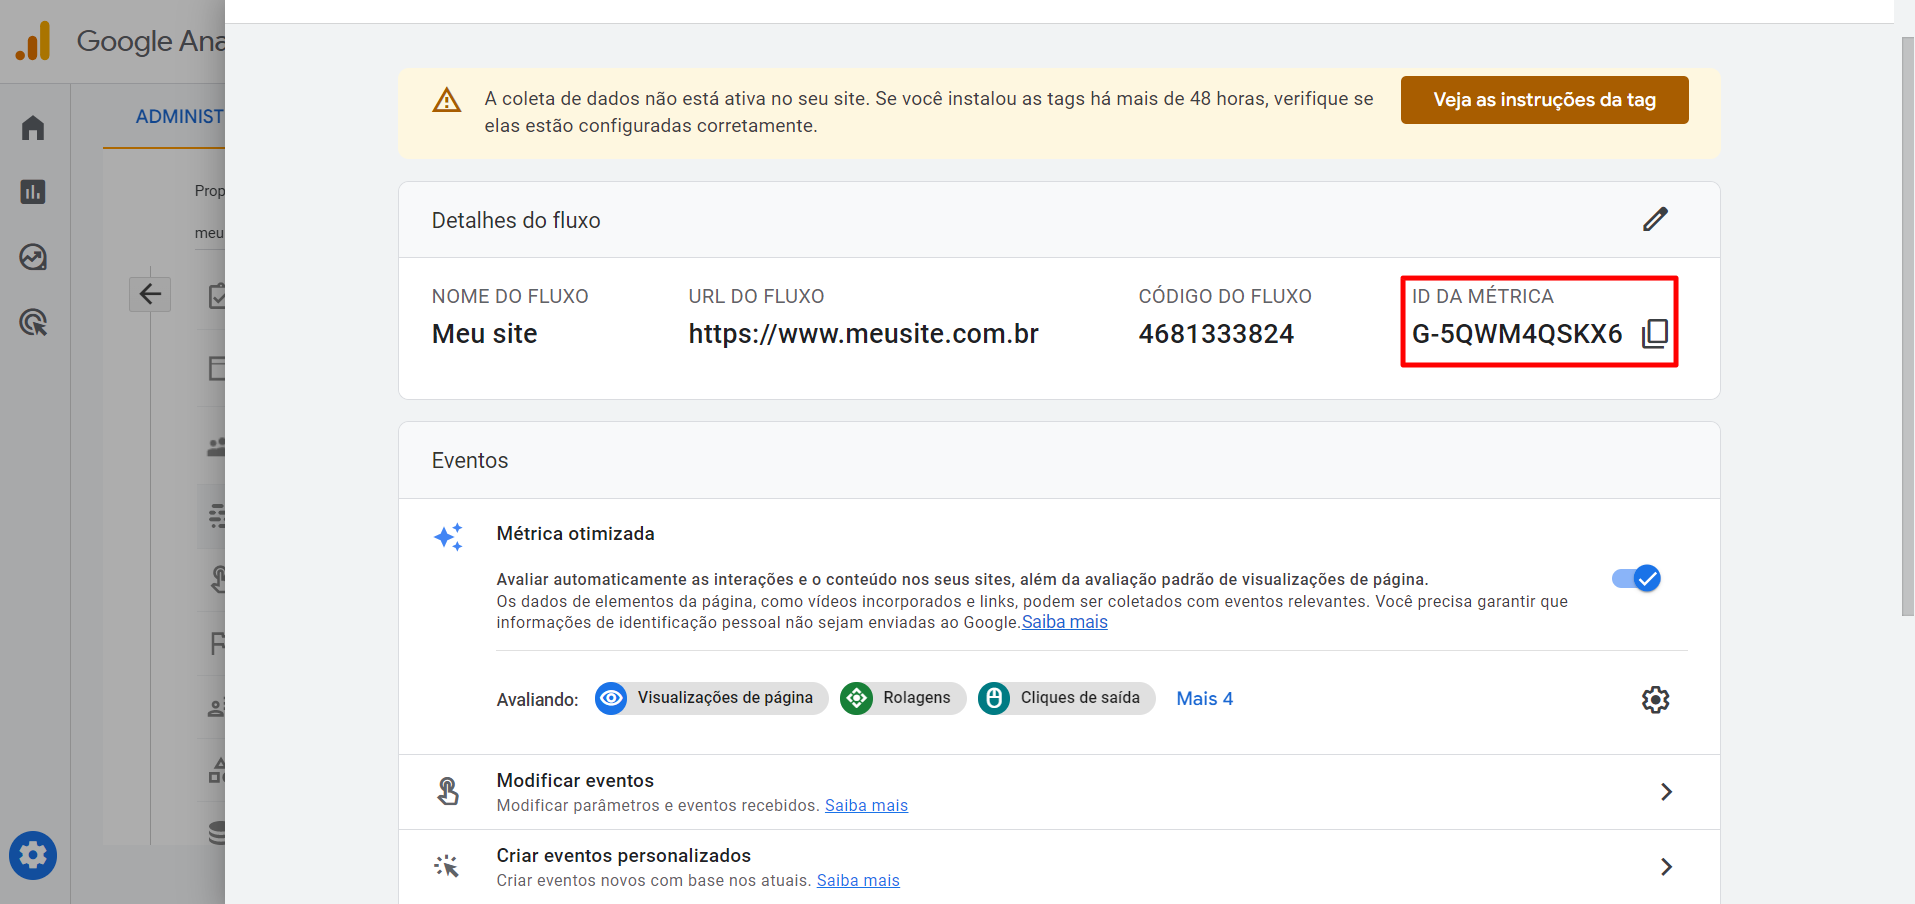Click Veja as instruções da tag
This screenshot has height=904, width=1915.
[1544, 100]
